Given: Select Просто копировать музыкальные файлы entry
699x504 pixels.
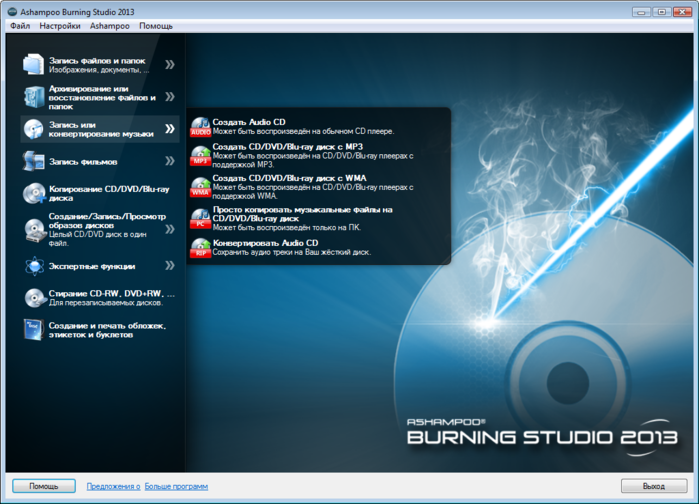Looking at the screenshot, I should [303, 218].
